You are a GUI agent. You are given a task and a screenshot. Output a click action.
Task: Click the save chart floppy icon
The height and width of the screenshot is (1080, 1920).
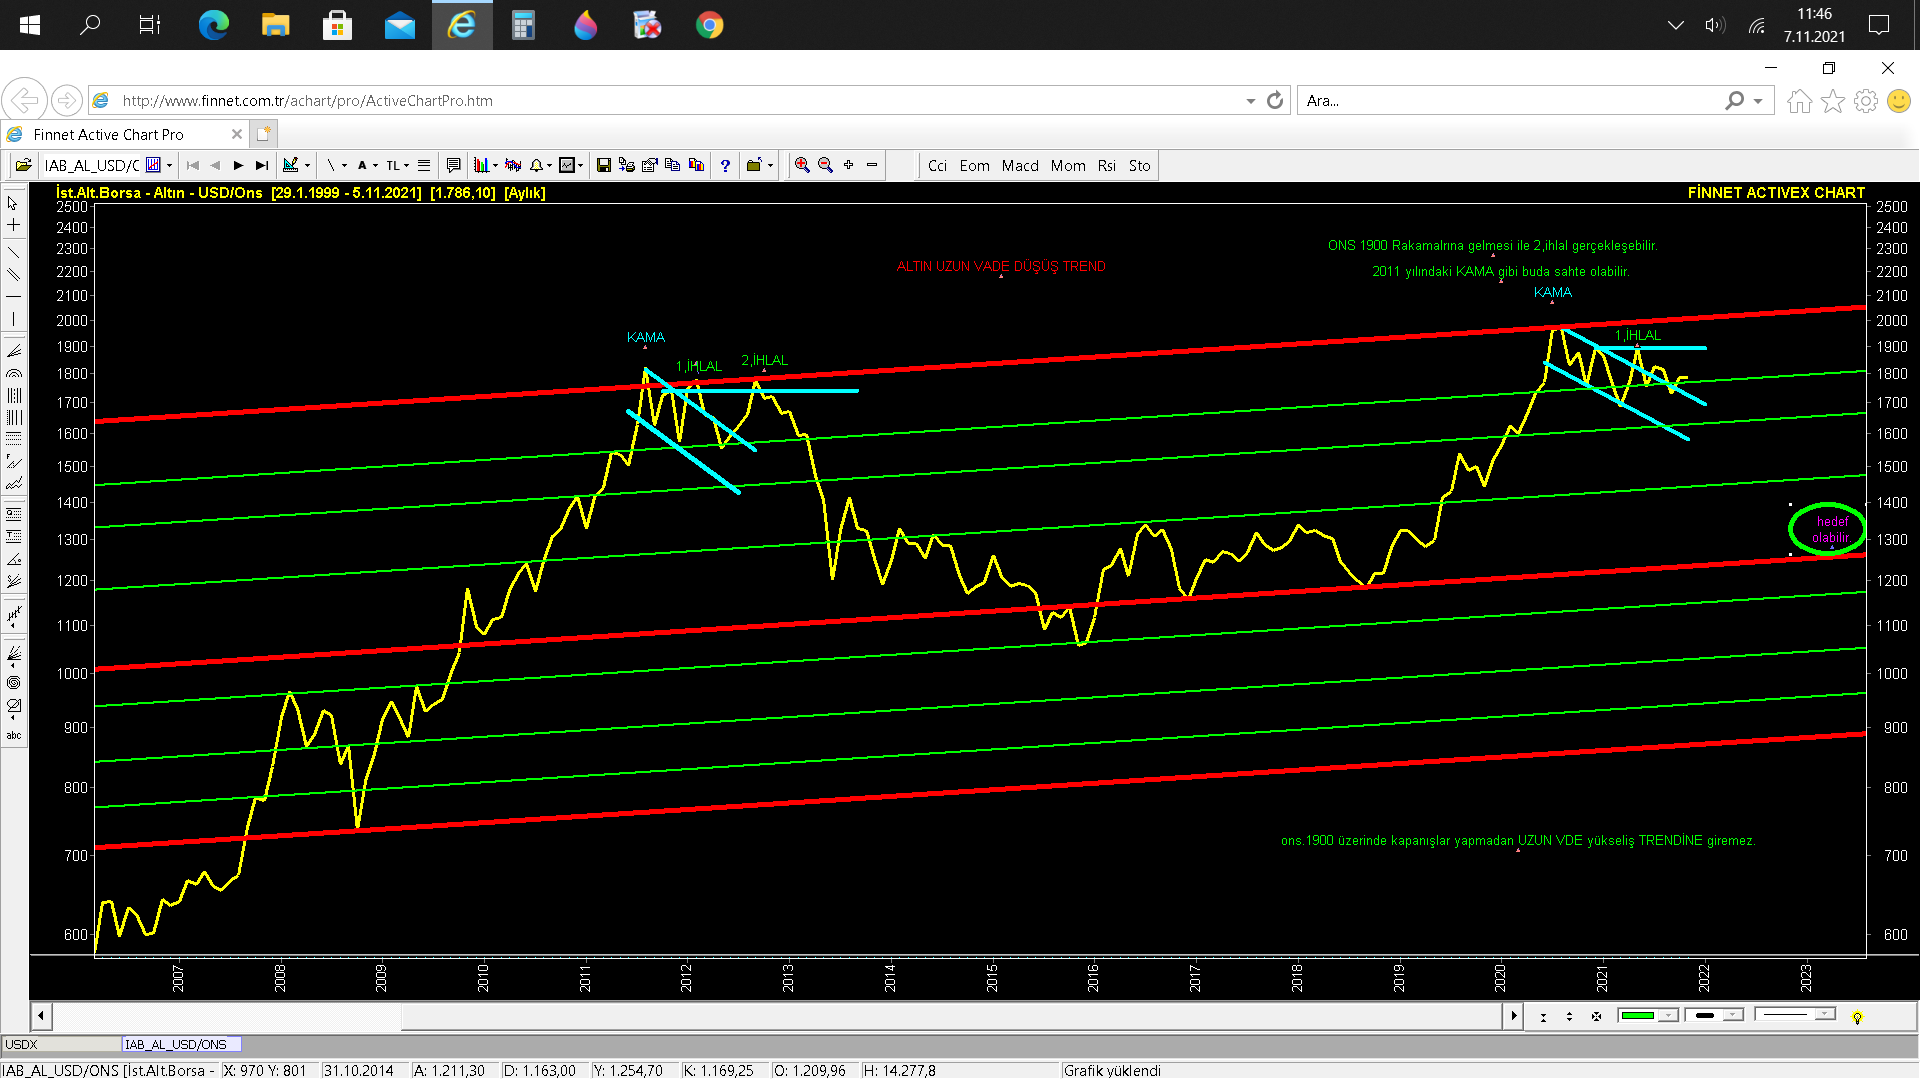tap(603, 165)
